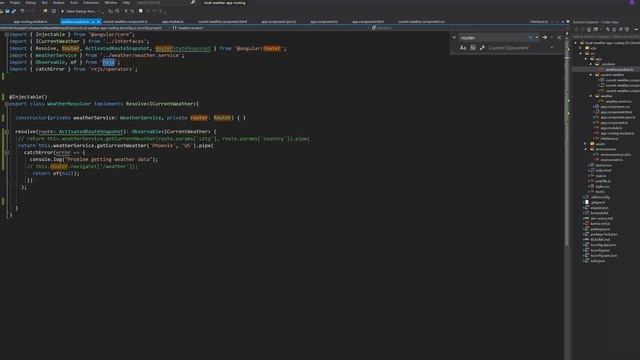Click the green Start run arrow
This screenshot has width=640, height=360.
(62, 11)
